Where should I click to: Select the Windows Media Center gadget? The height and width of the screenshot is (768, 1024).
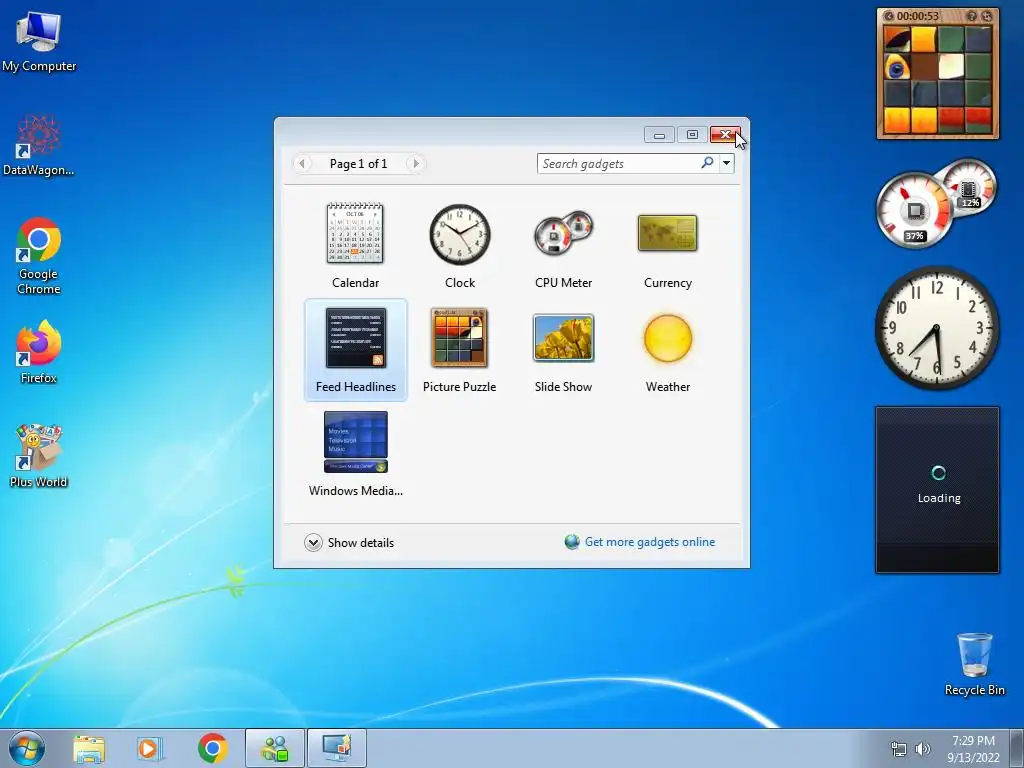[x=355, y=454]
